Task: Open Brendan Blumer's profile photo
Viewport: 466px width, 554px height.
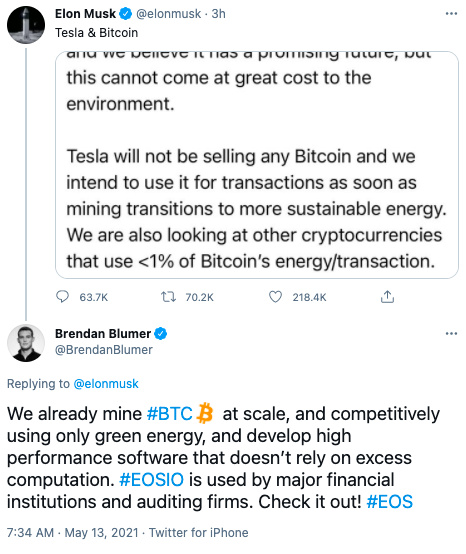Action: [26, 343]
